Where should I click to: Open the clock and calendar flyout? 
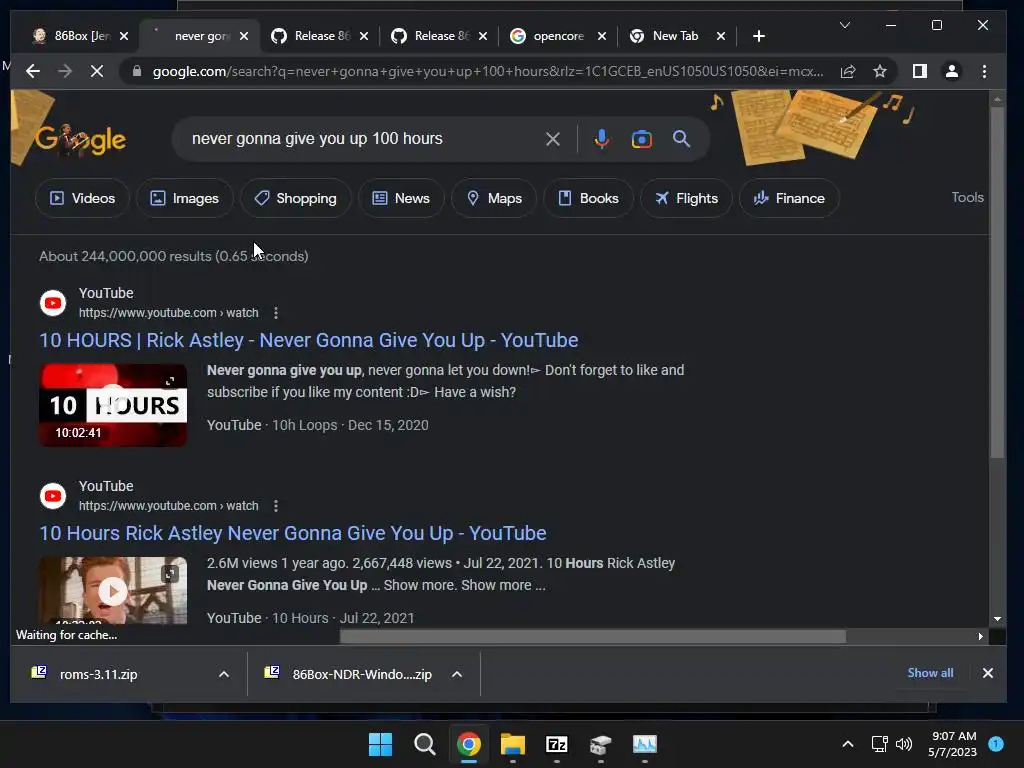(953, 744)
